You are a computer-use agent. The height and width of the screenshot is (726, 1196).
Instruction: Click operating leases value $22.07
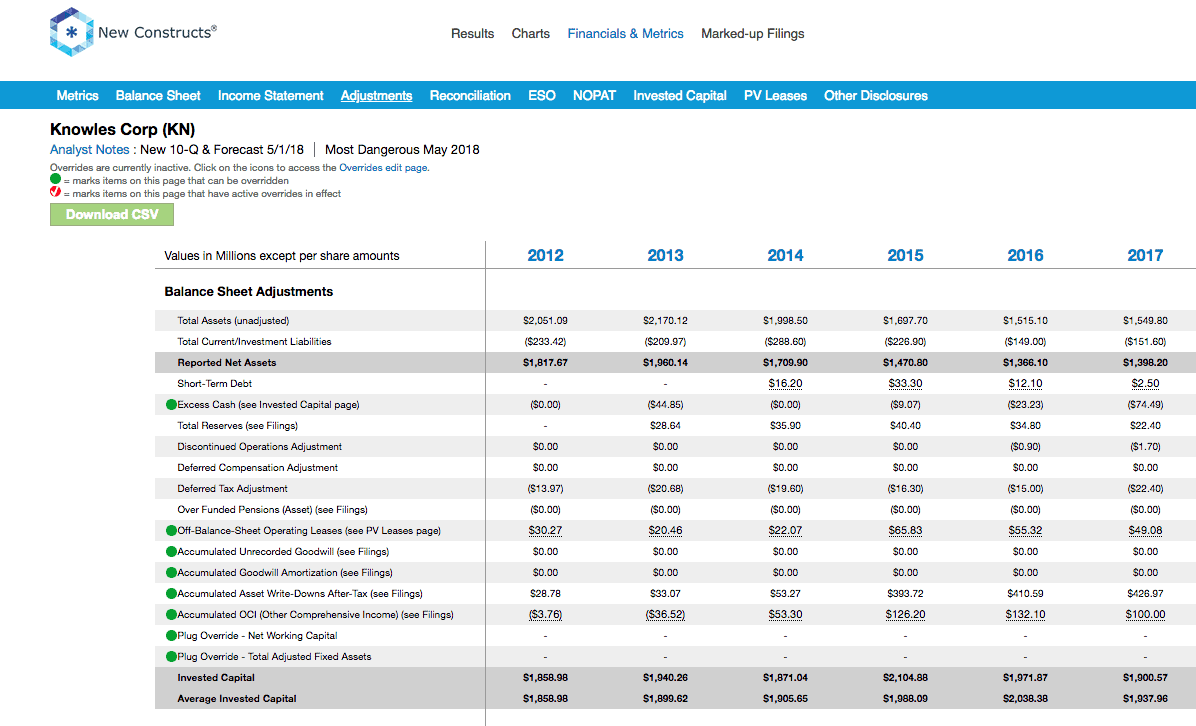pos(785,530)
